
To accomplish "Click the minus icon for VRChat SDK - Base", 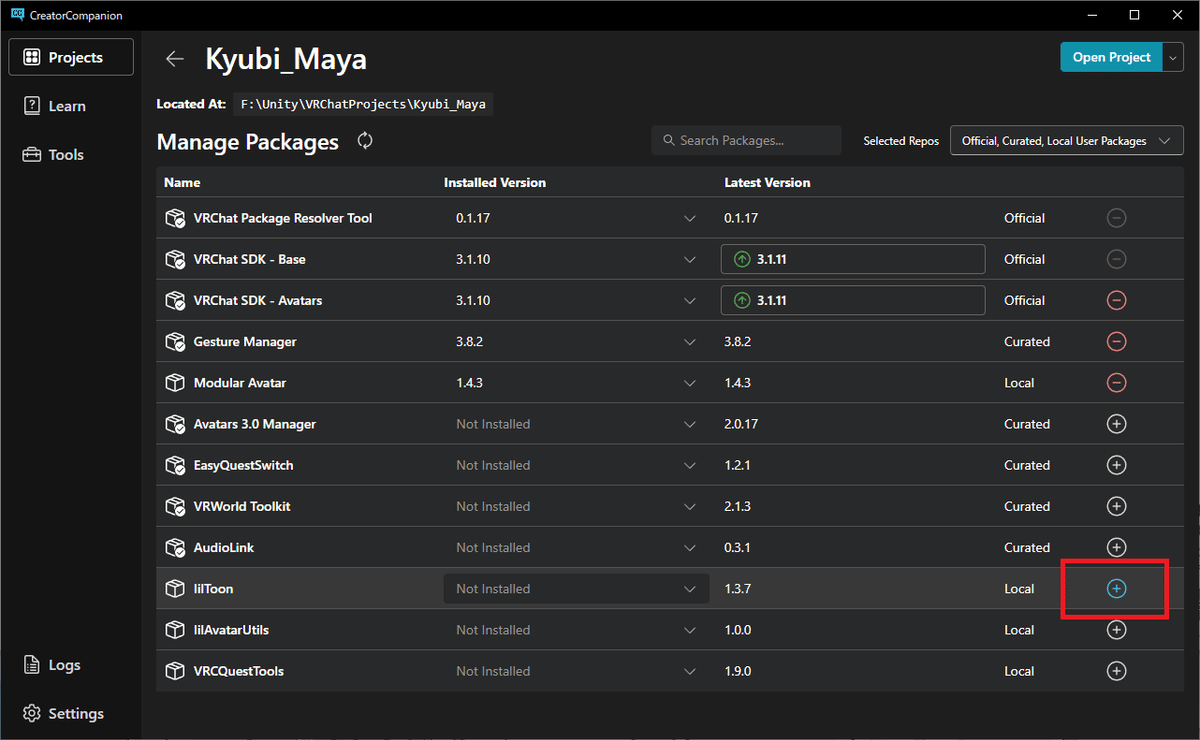I will (1117, 259).
